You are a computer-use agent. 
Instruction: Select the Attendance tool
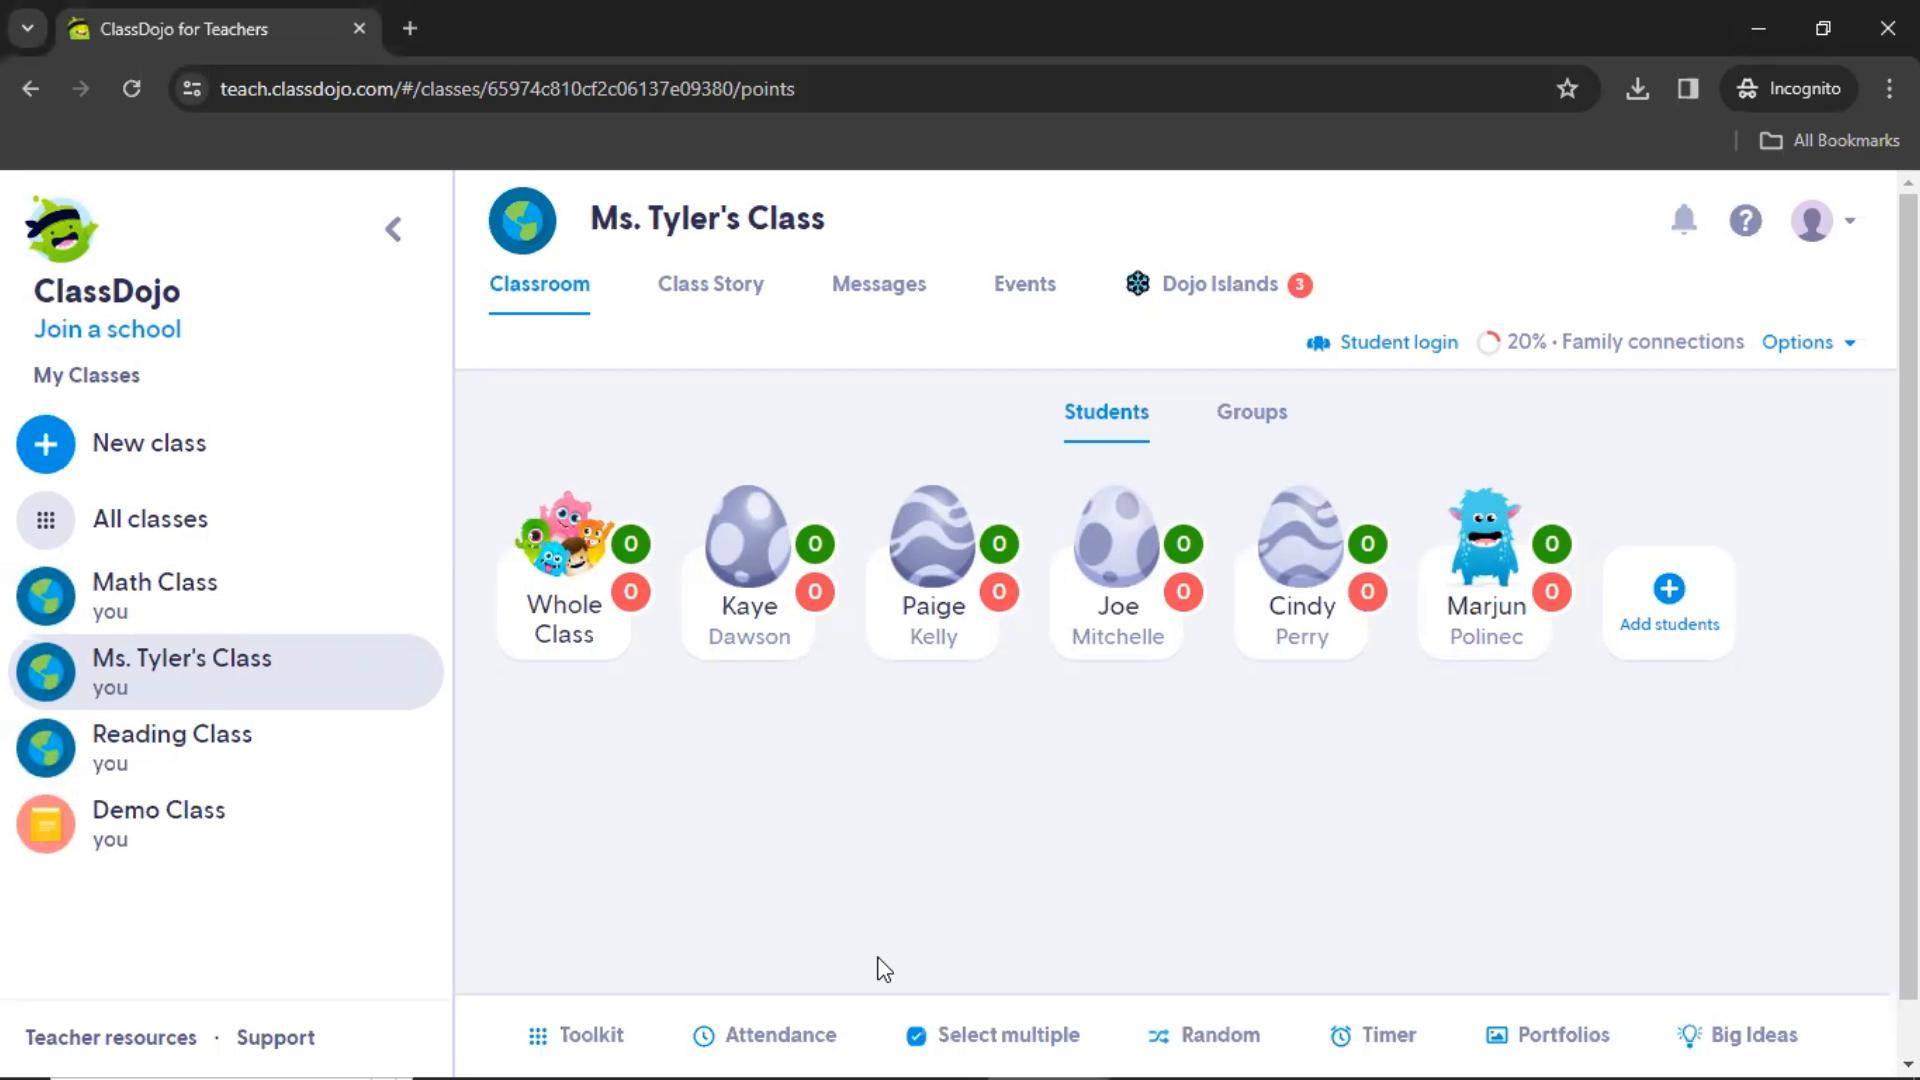(764, 1034)
